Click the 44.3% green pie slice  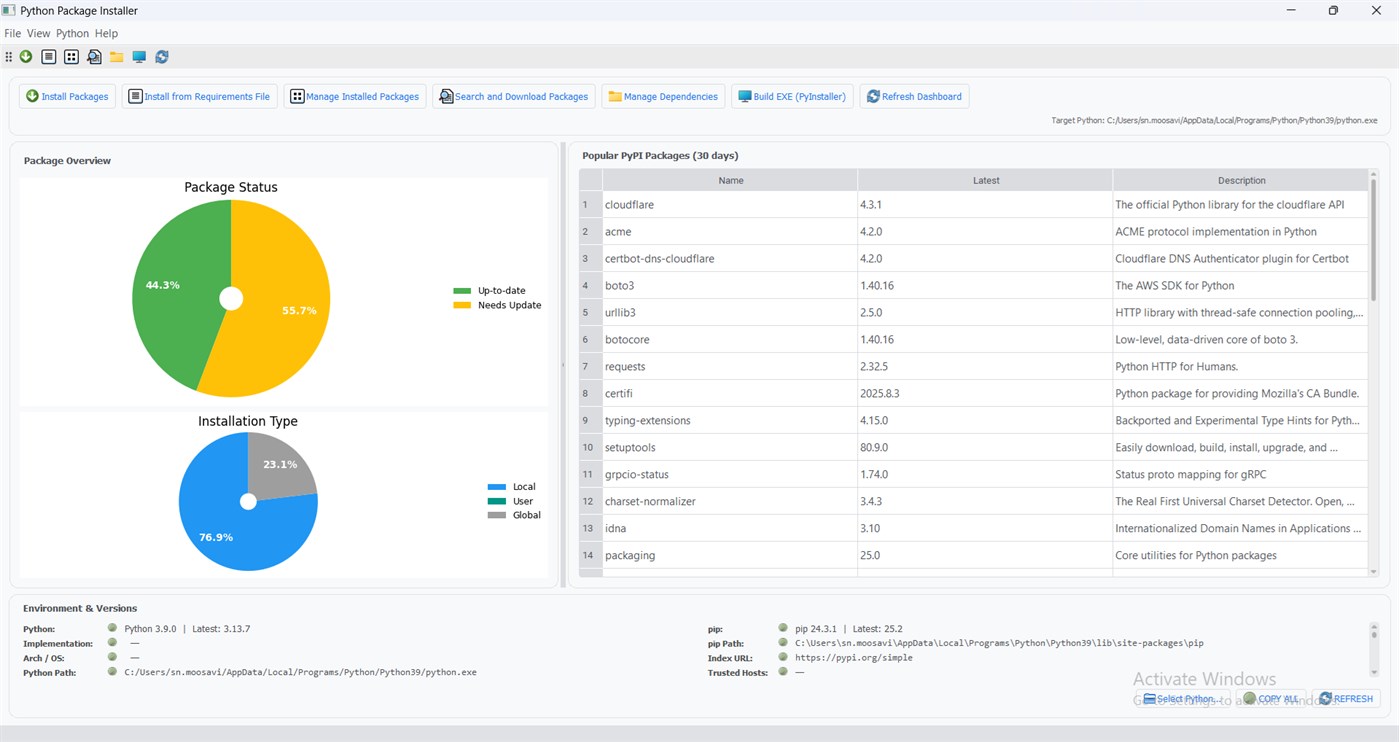[x=175, y=290]
